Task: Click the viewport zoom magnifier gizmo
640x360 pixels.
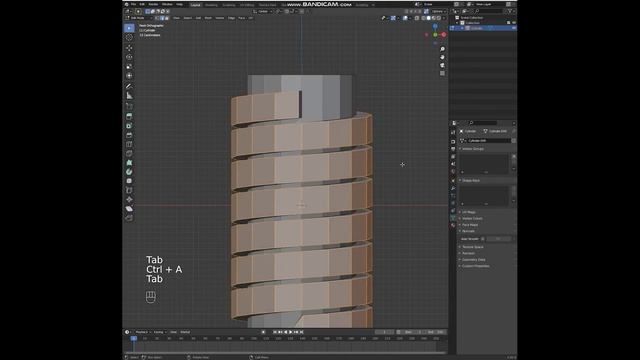Action: [x=442, y=49]
